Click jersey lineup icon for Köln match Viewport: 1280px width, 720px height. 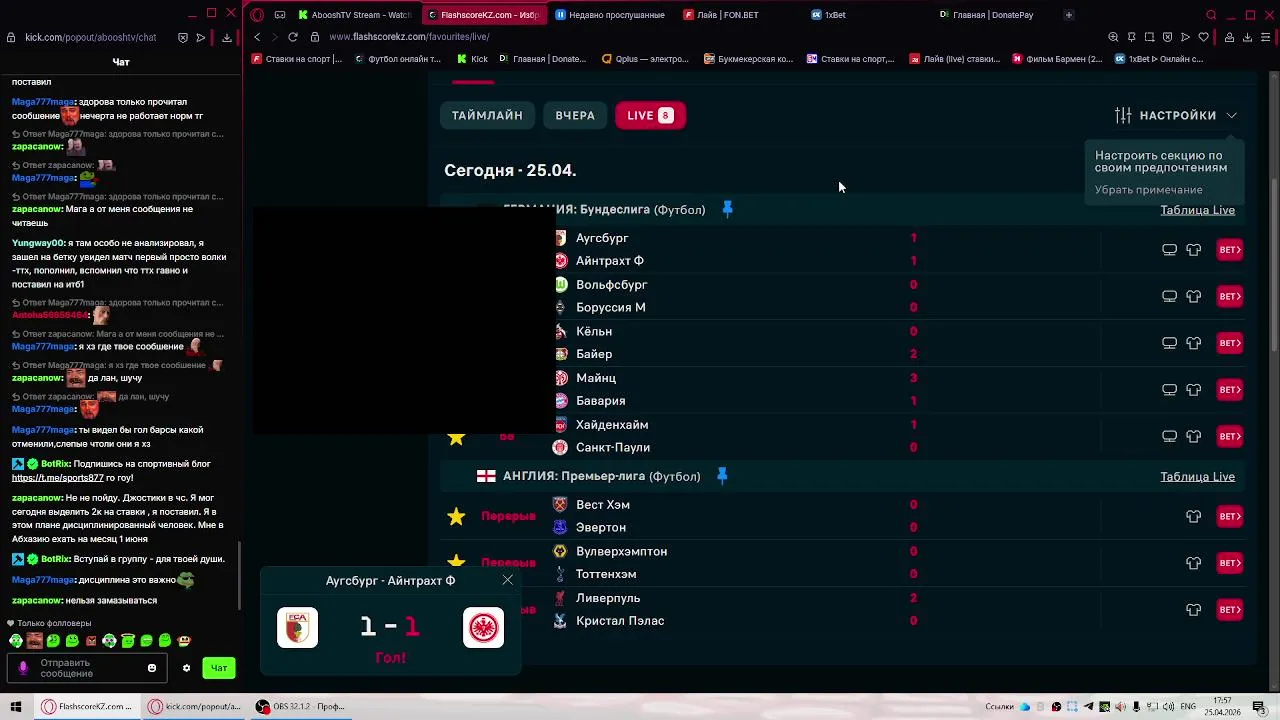click(1193, 343)
